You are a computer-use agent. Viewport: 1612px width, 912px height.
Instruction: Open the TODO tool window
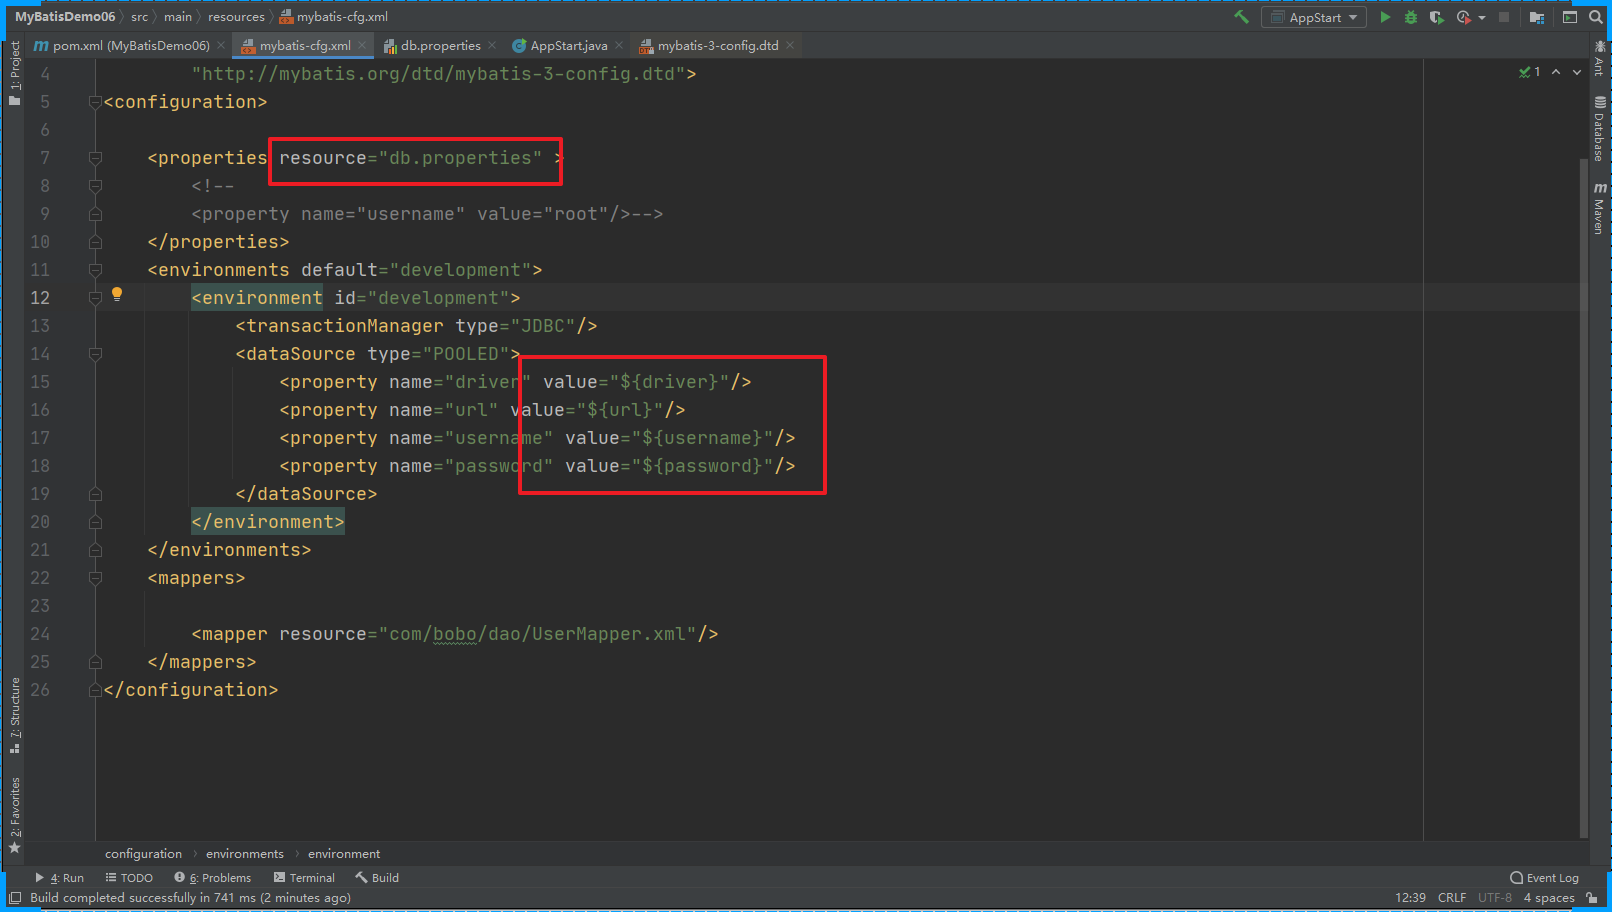coord(129,878)
